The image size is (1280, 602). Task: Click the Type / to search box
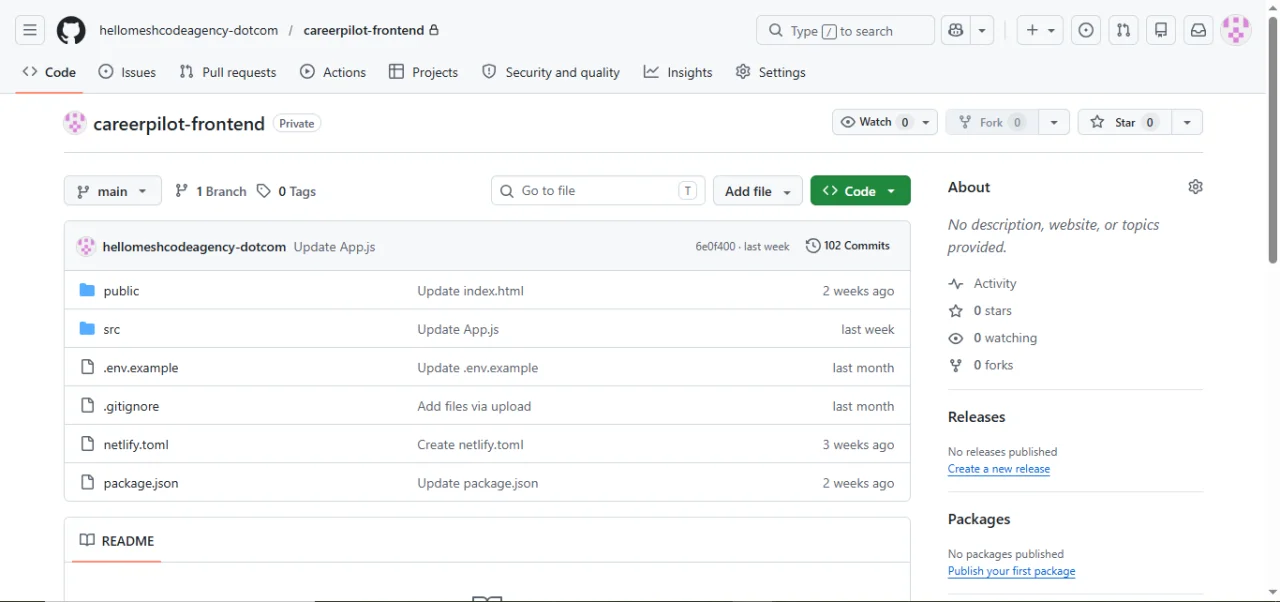(846, 30)
